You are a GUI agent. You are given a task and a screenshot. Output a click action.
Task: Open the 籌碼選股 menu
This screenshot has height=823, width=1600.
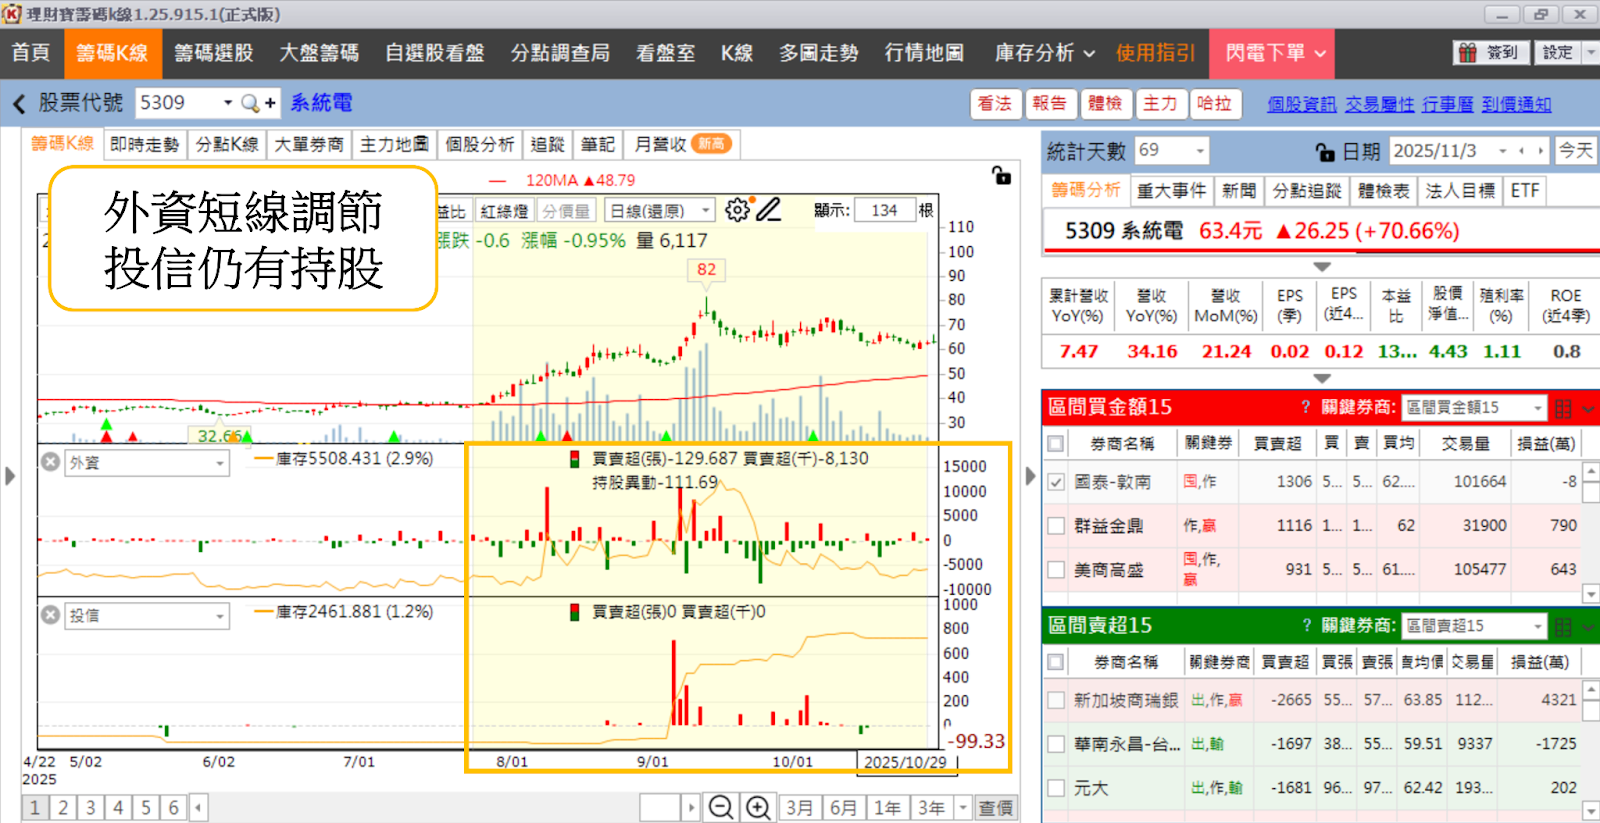214,53
